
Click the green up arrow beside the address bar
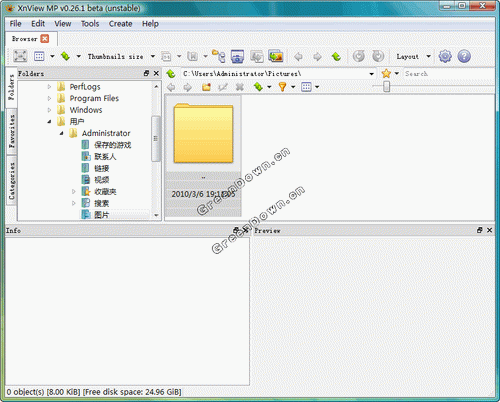click(171, 74)
